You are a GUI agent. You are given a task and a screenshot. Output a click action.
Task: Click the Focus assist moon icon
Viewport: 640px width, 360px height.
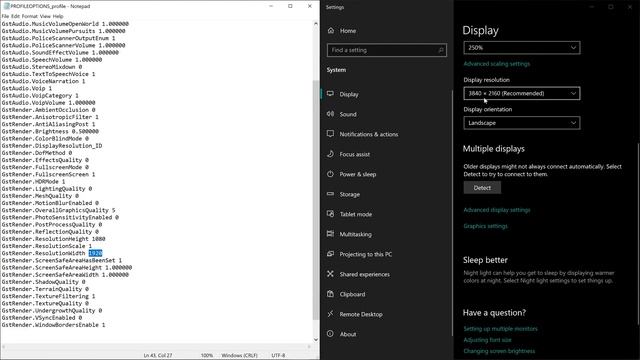point(330,154)
